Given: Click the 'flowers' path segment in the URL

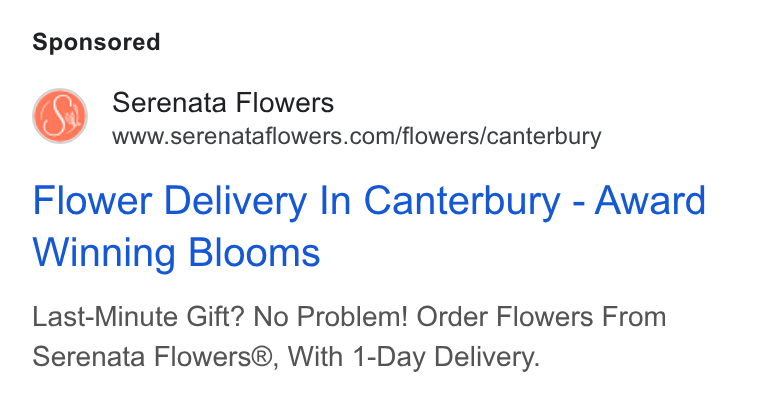Looking at the screenshot, I should pos(441,136).
